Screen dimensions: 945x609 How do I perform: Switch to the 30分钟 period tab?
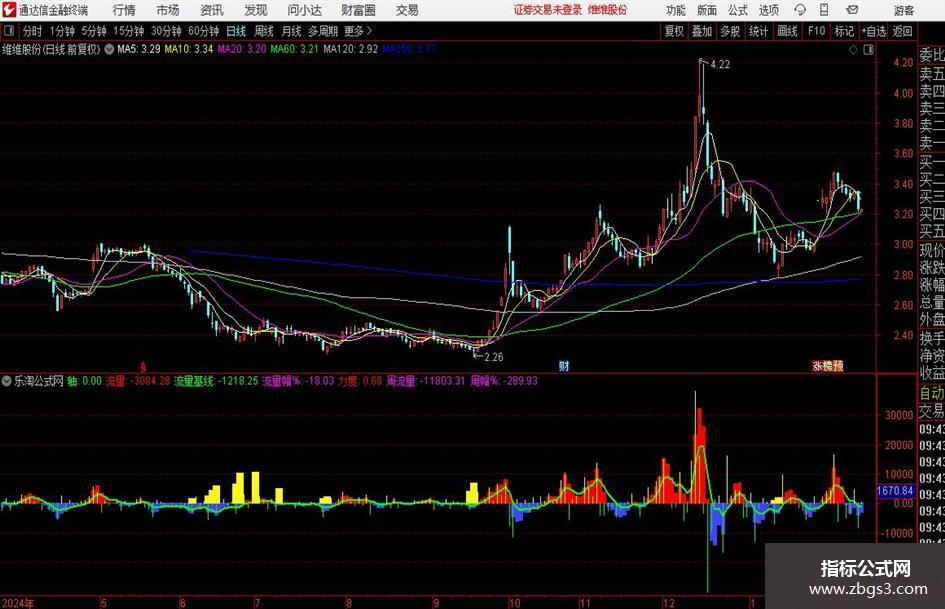[166, 31]
